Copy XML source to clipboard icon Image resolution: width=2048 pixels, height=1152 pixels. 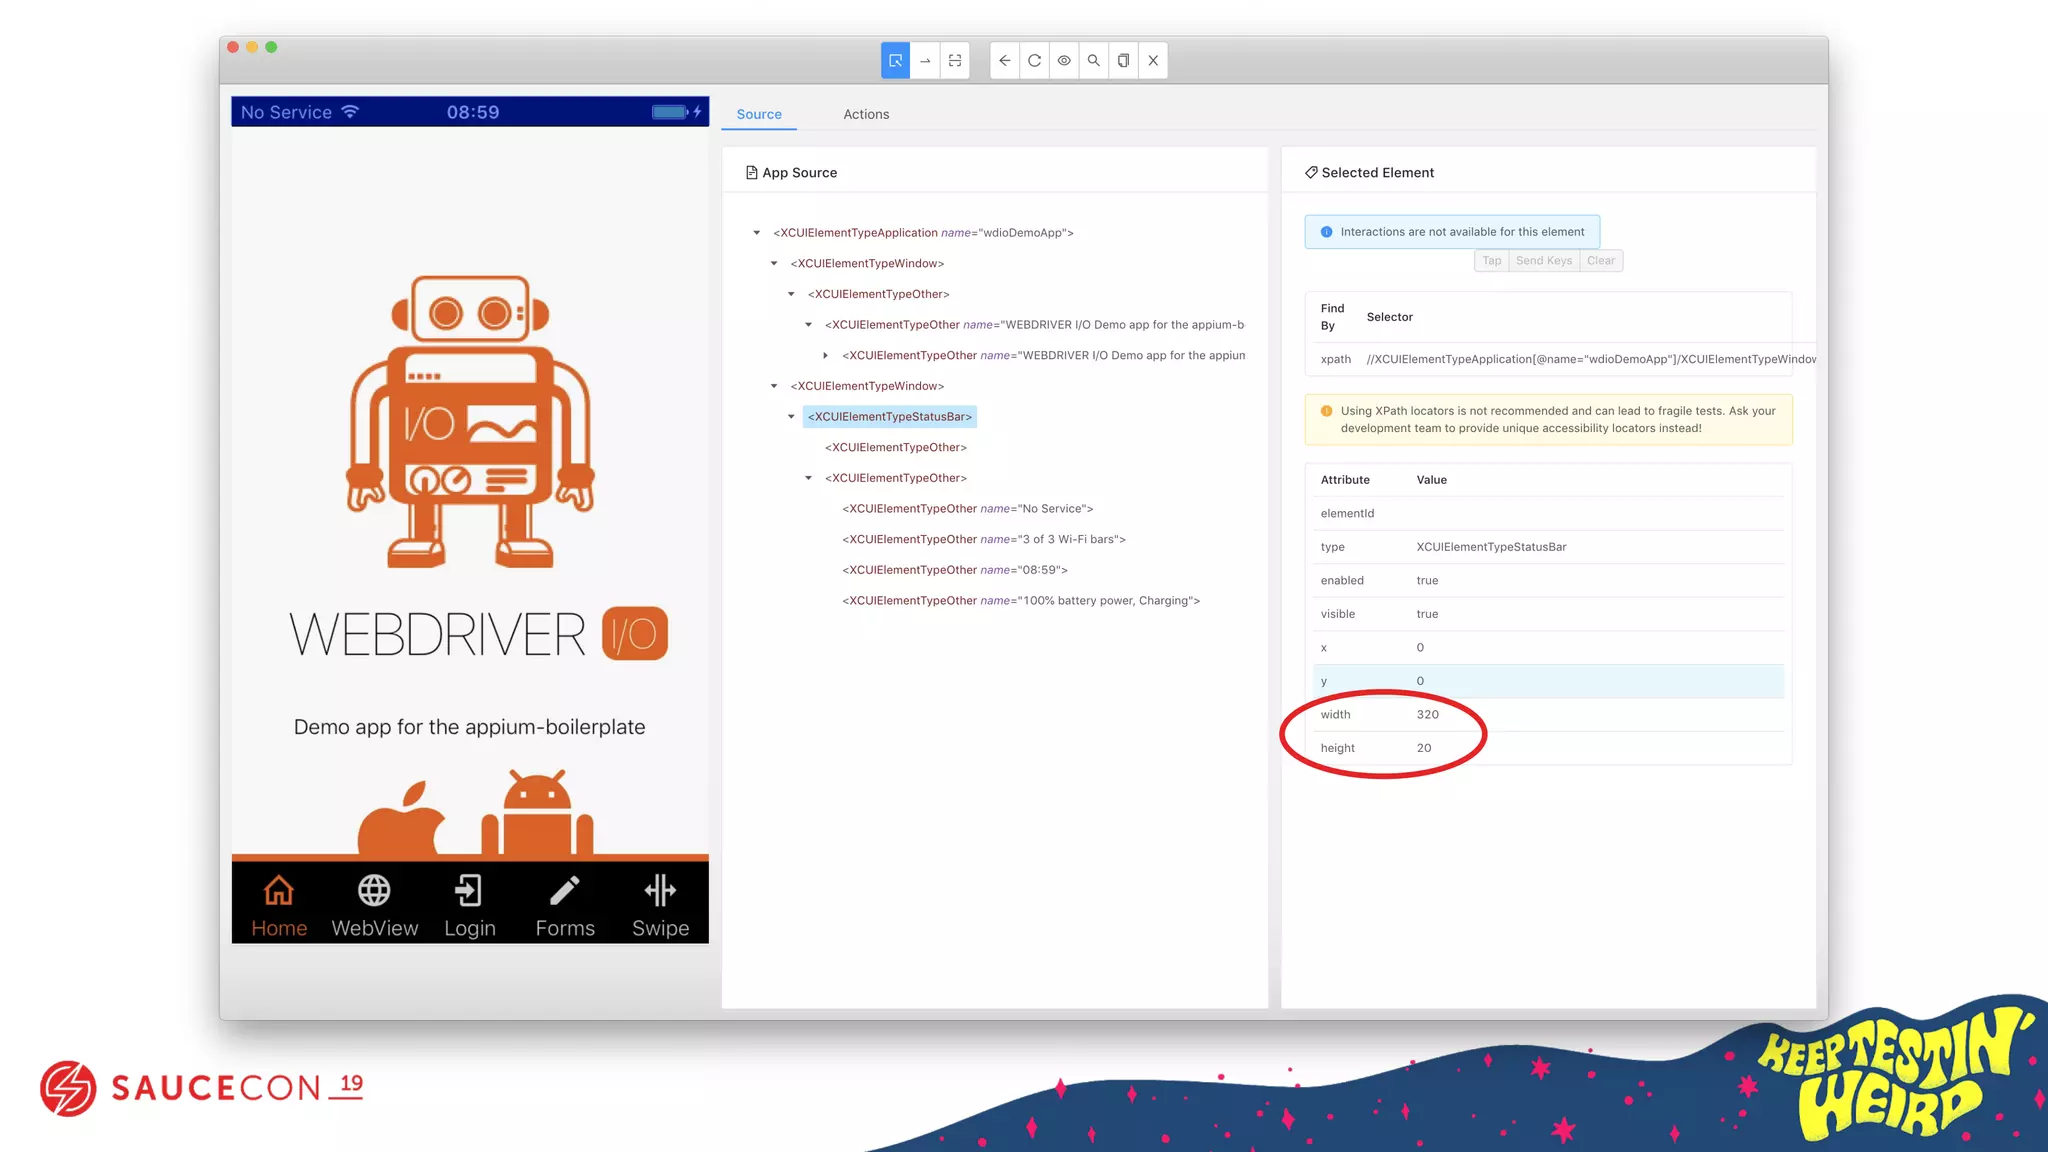(x=1123, y=61)
